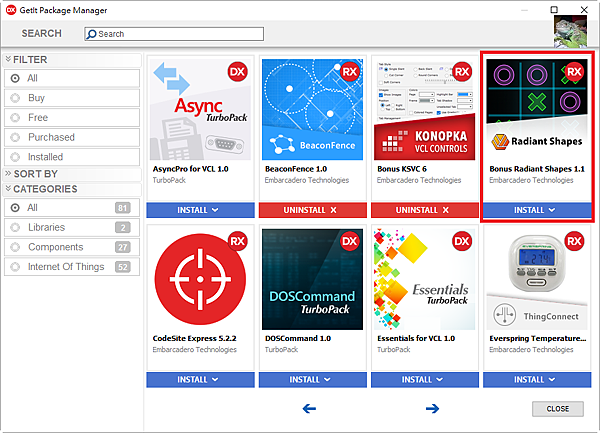
Task: Maximize the GetIt Package Manager window
Action: pos(554,10)
